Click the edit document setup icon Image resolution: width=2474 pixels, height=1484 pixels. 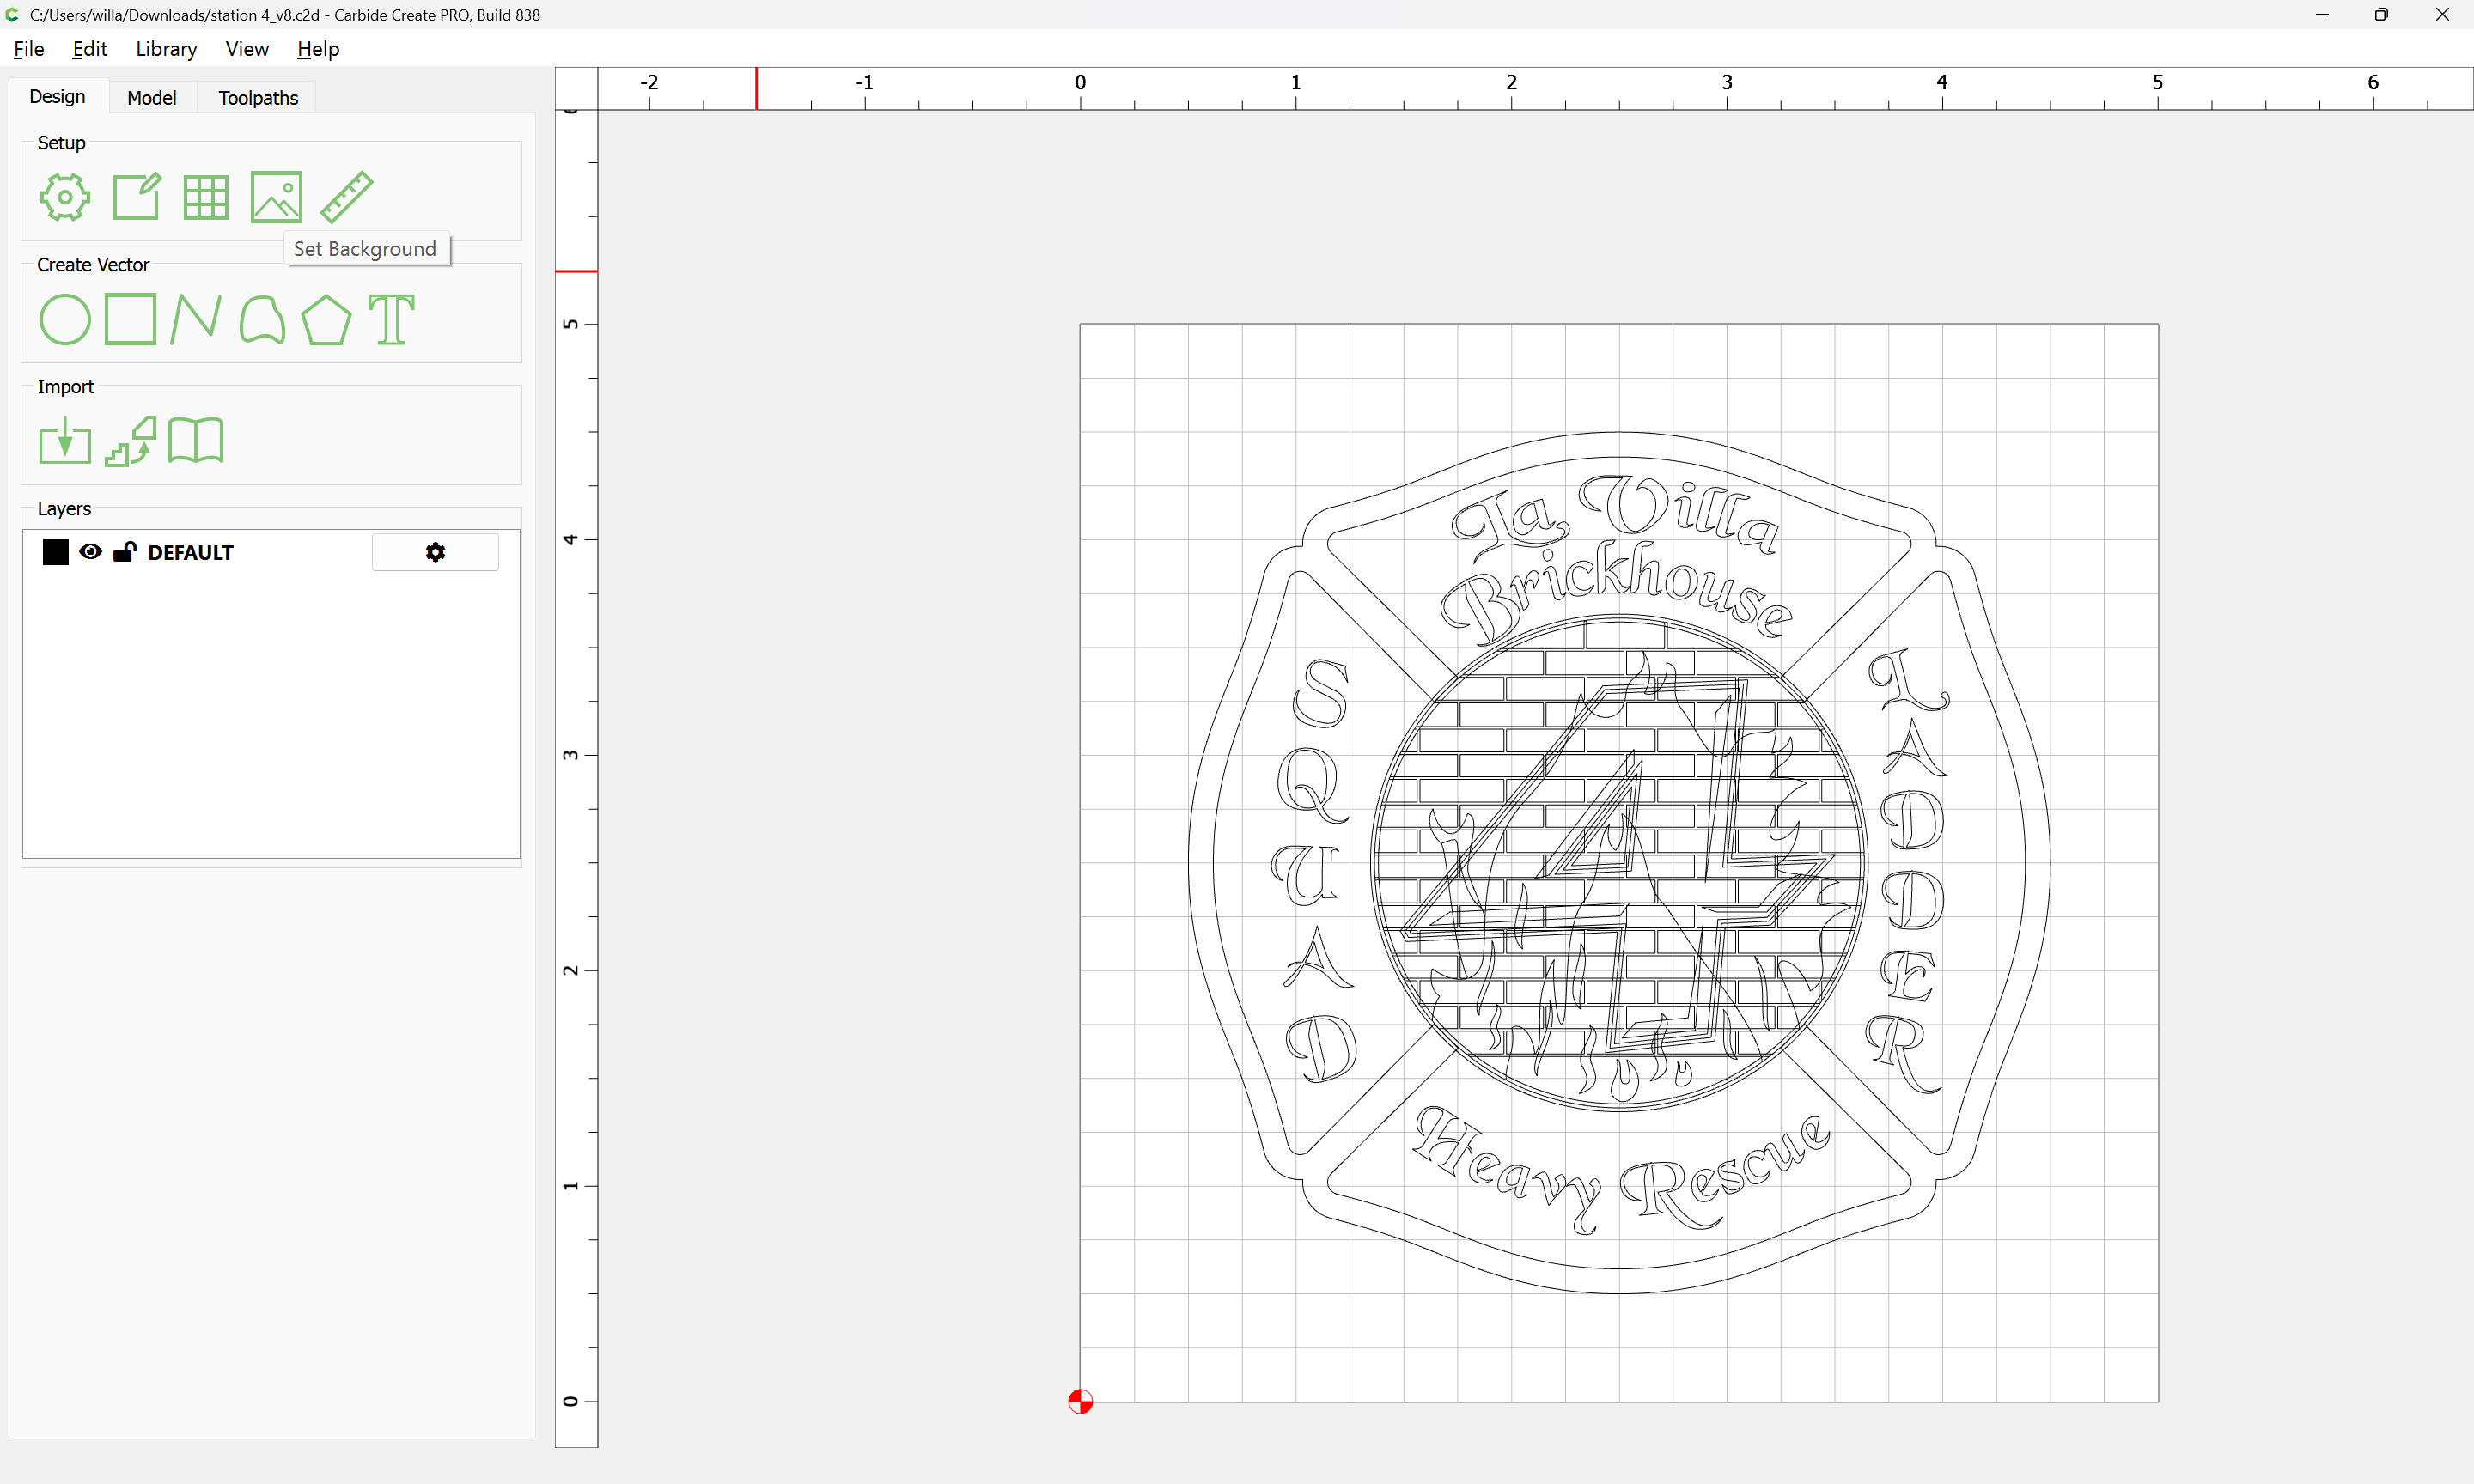(x=136, y=197)
